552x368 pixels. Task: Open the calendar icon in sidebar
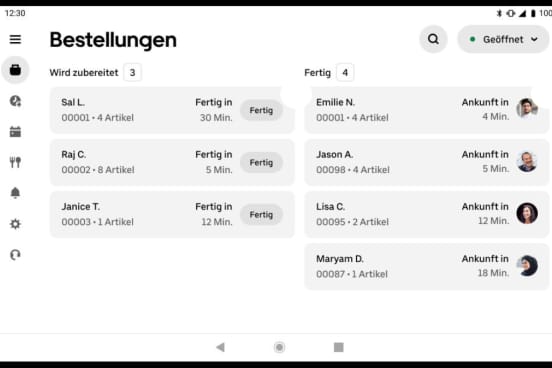point(15,132)
